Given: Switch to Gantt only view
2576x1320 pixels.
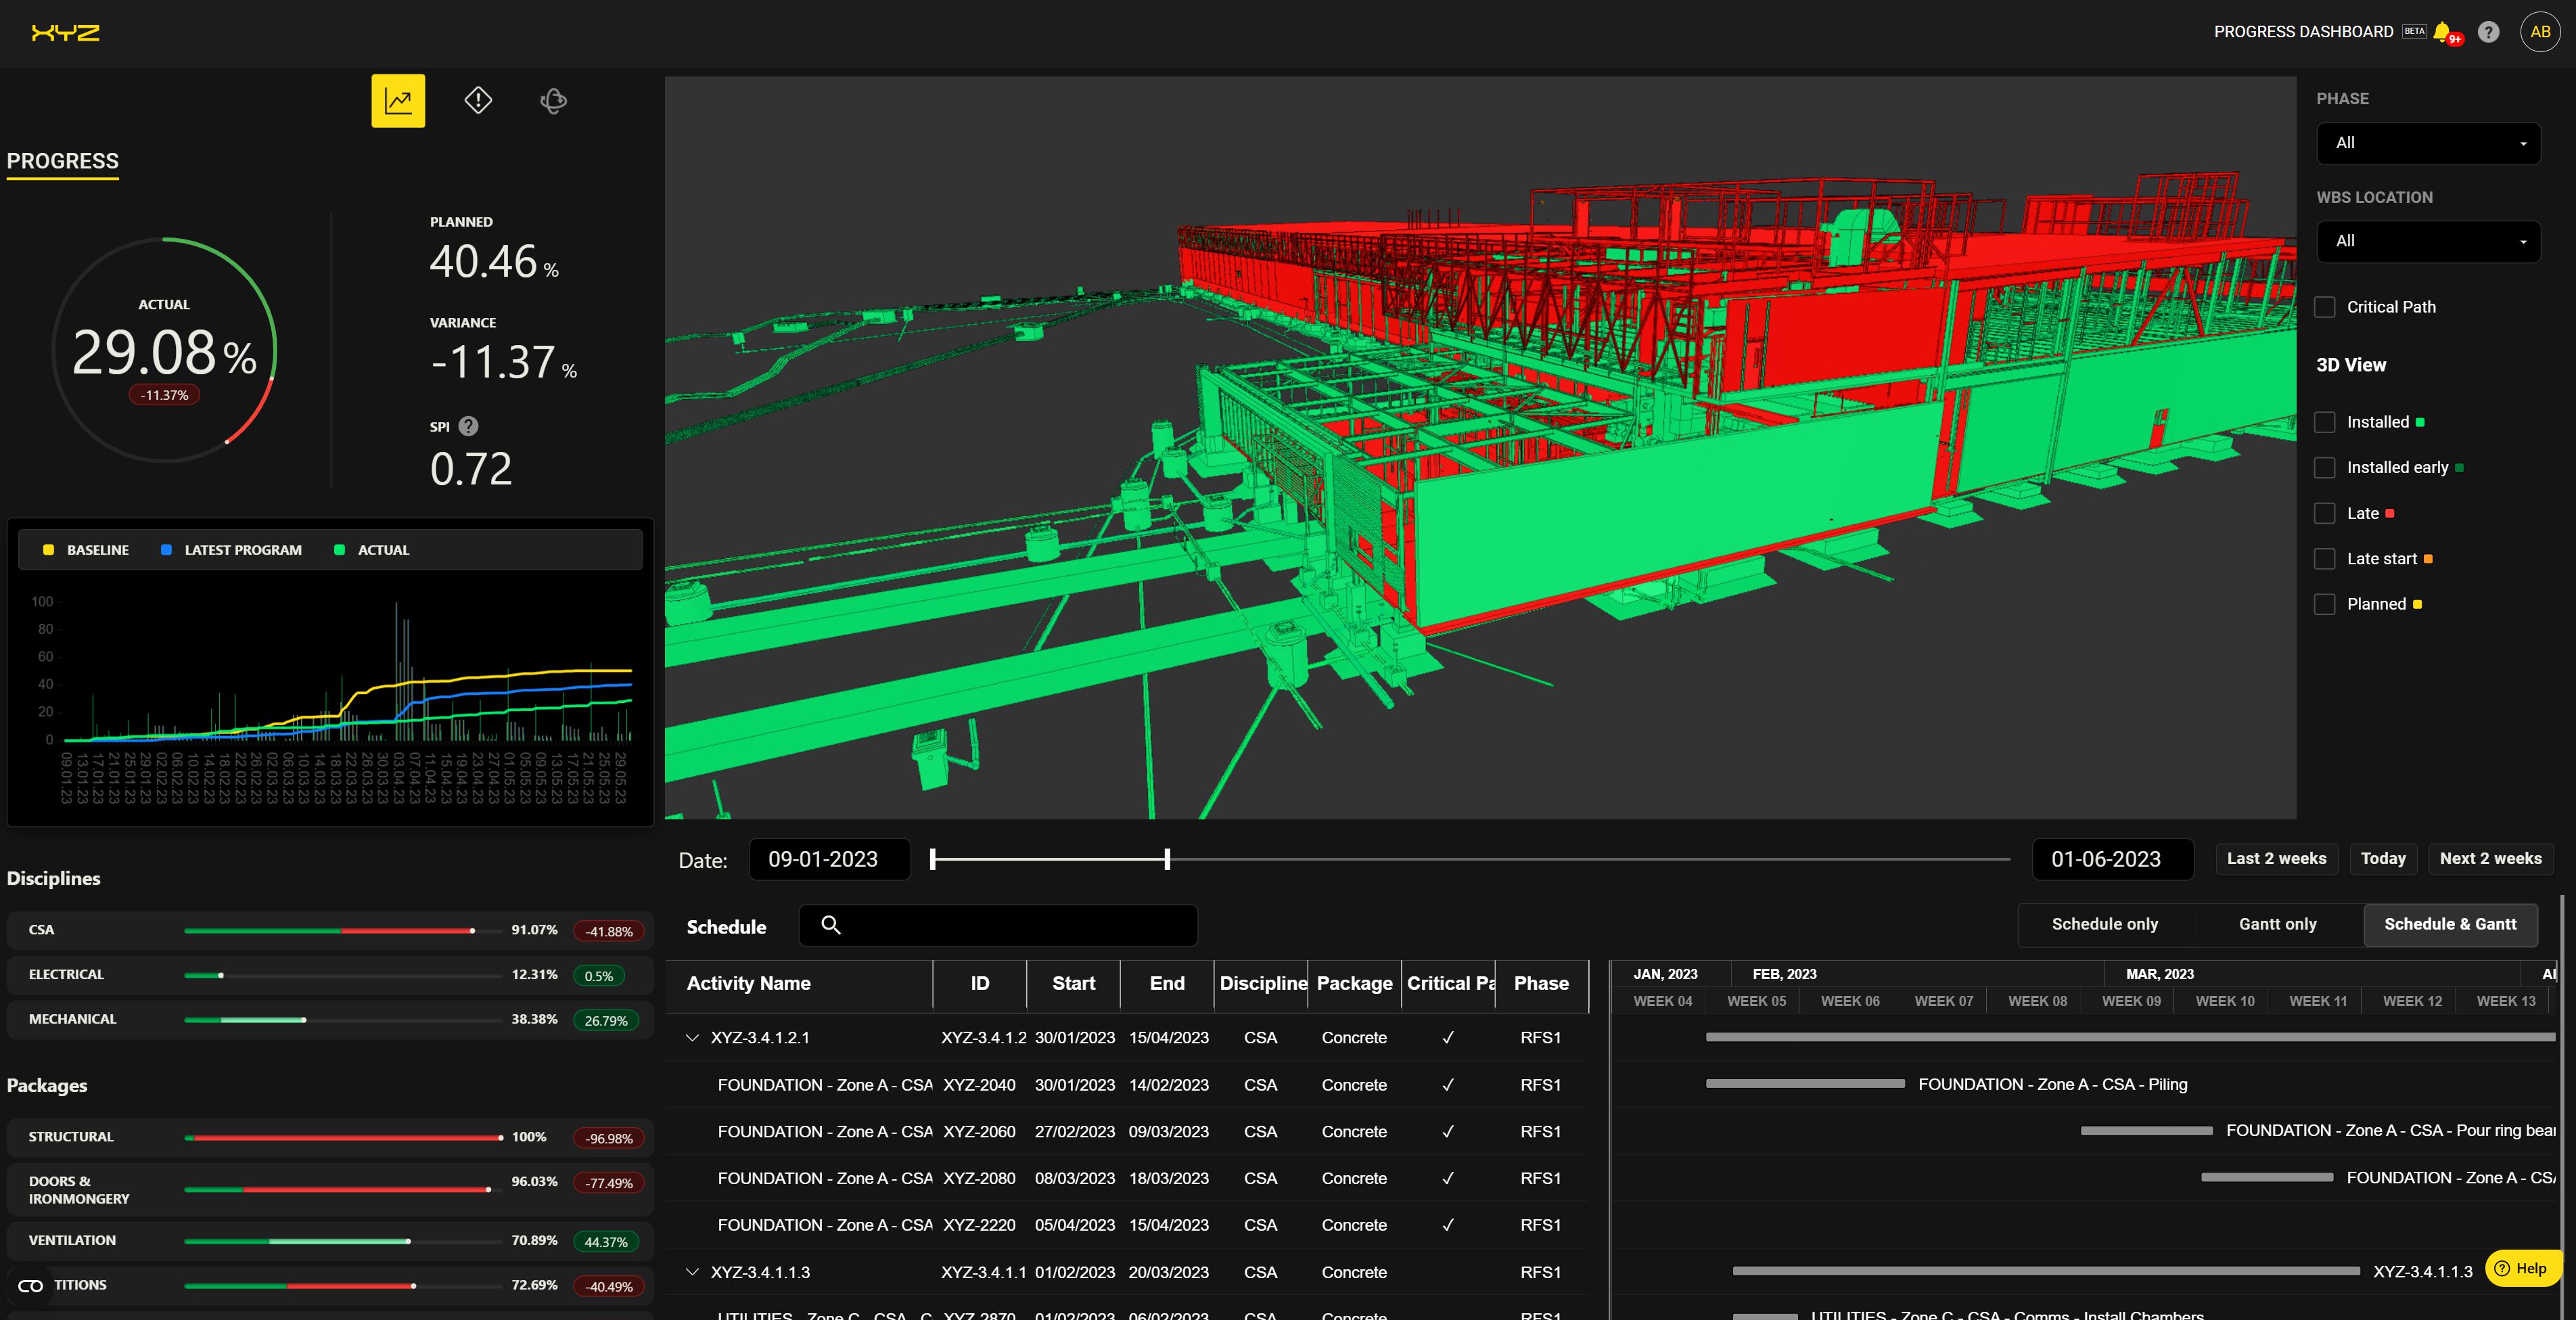Looking at the screenshot, I should click(2277, 924).
